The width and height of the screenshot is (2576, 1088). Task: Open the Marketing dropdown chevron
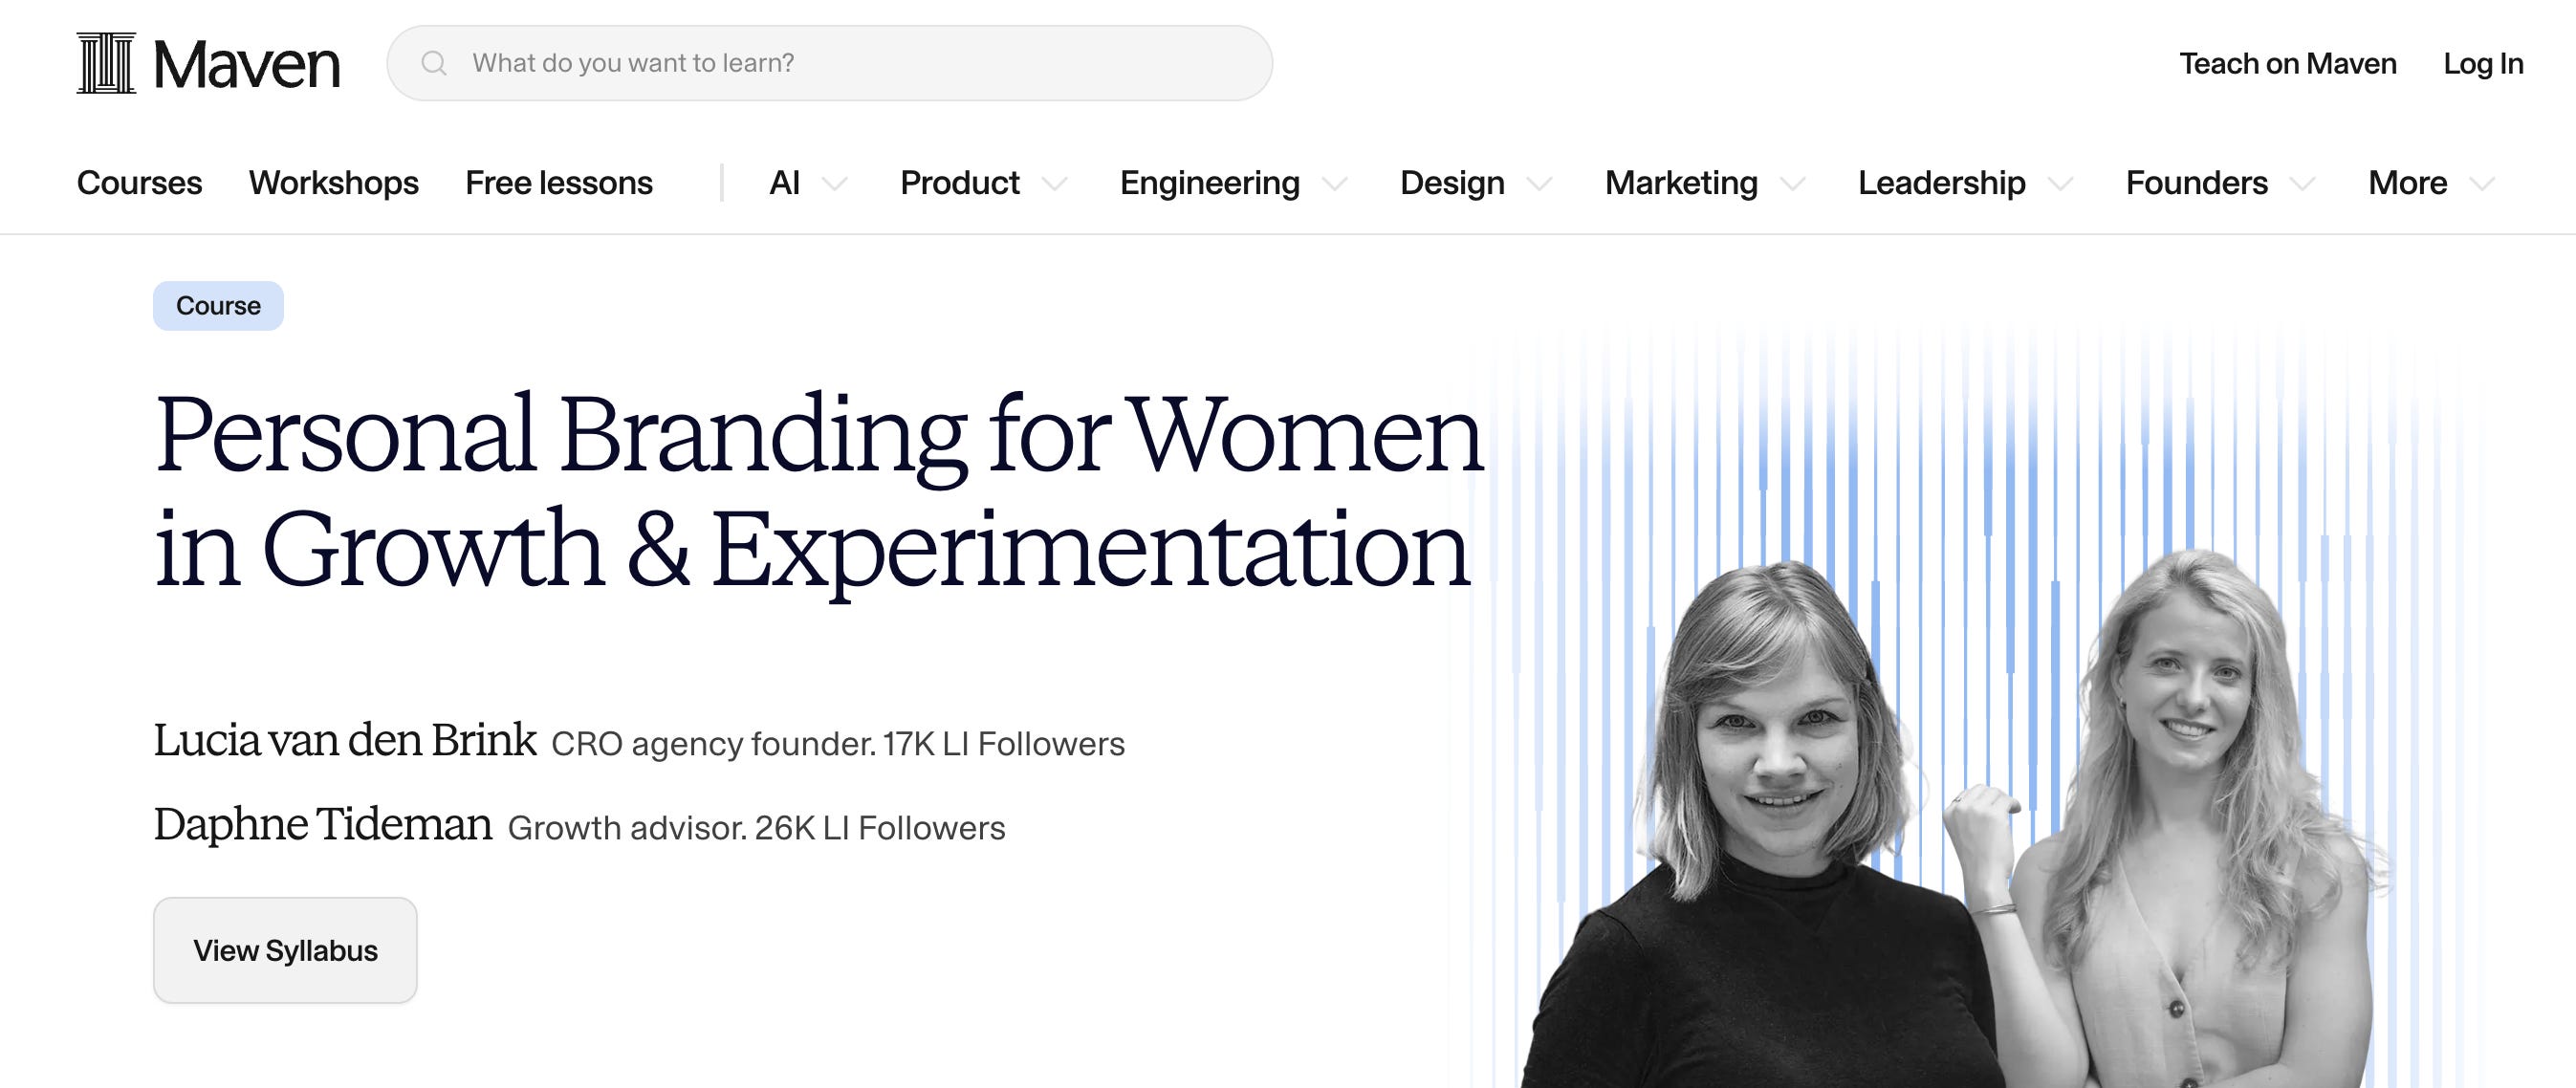(x=1792, y=183)
